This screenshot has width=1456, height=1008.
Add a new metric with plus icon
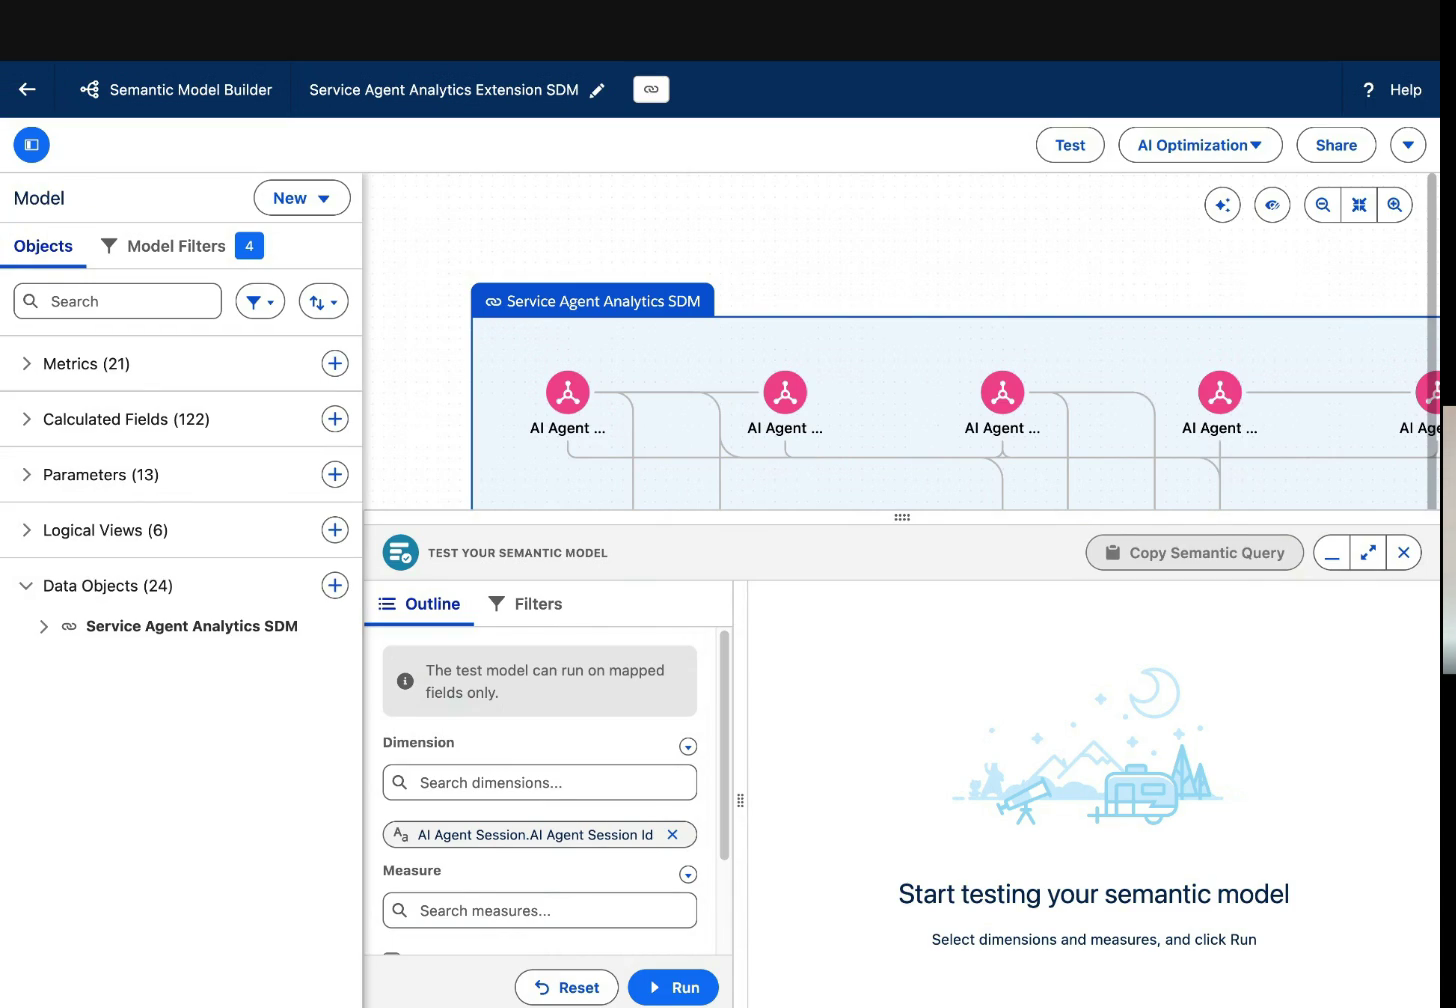click(x=335, y=363)
